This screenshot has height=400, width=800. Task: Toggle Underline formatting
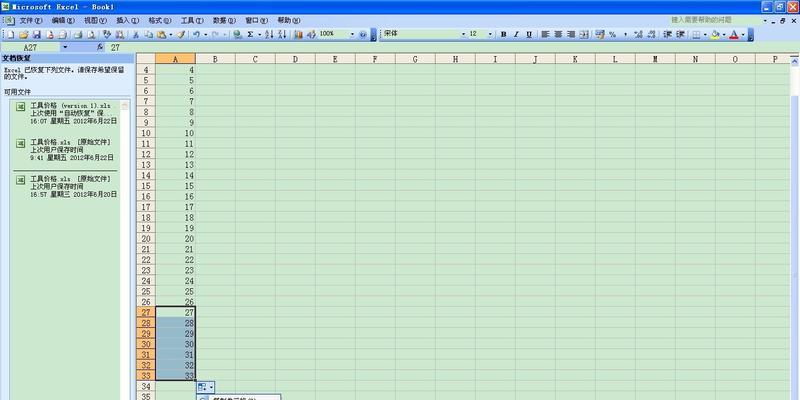point(529,34)
